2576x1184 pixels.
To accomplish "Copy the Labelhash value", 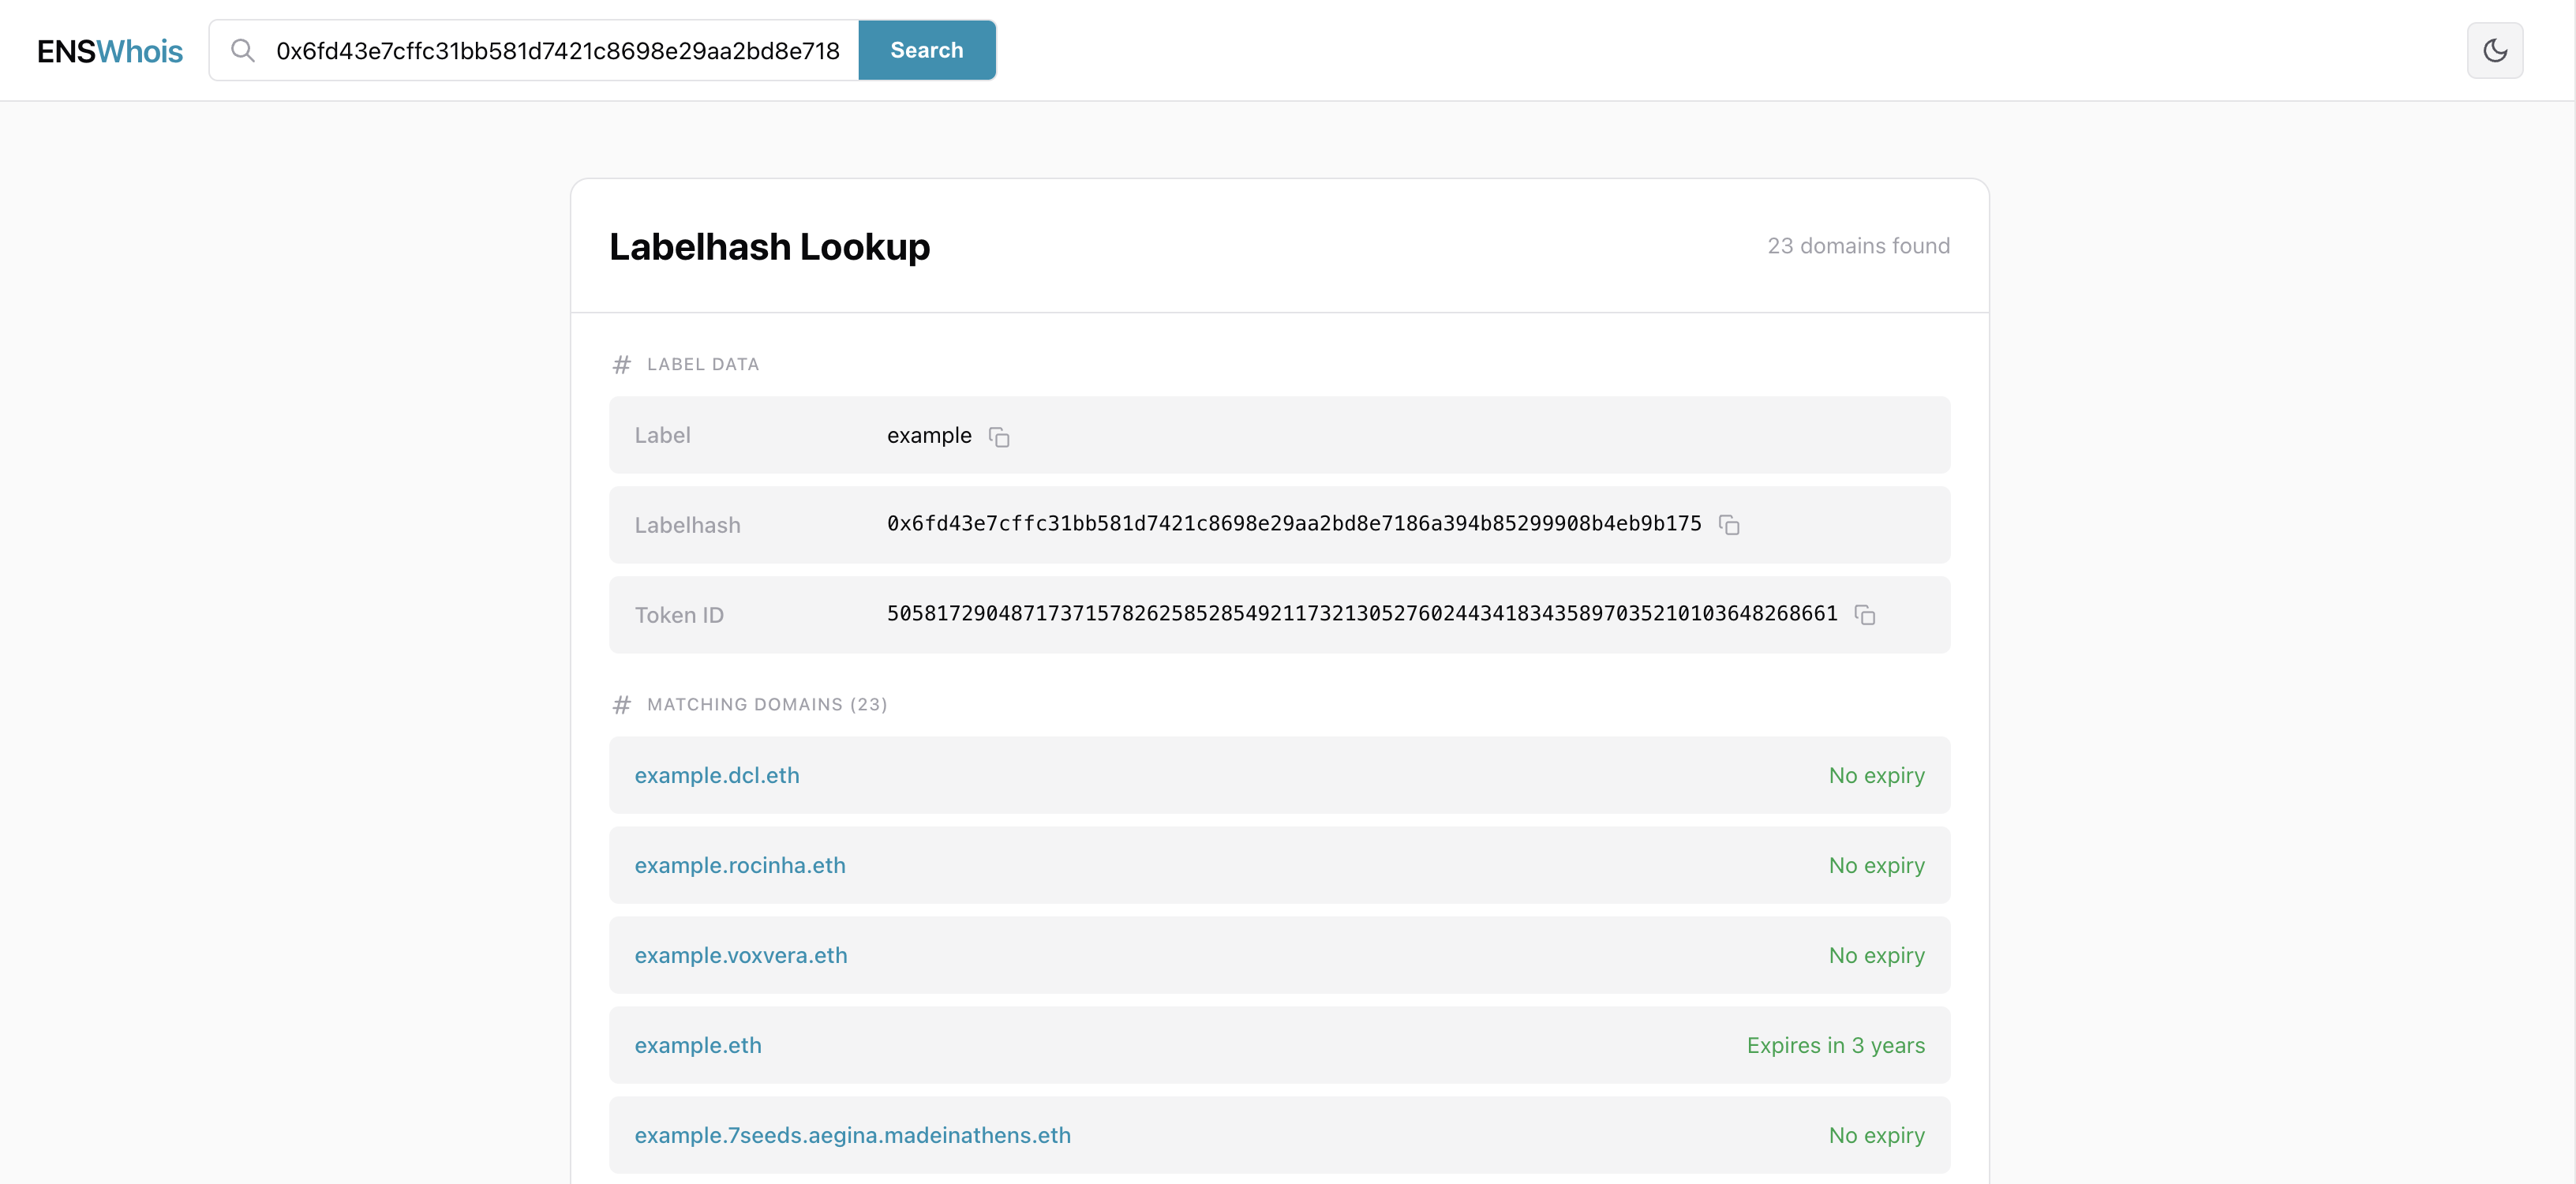I will click(x=1729, y=525).
